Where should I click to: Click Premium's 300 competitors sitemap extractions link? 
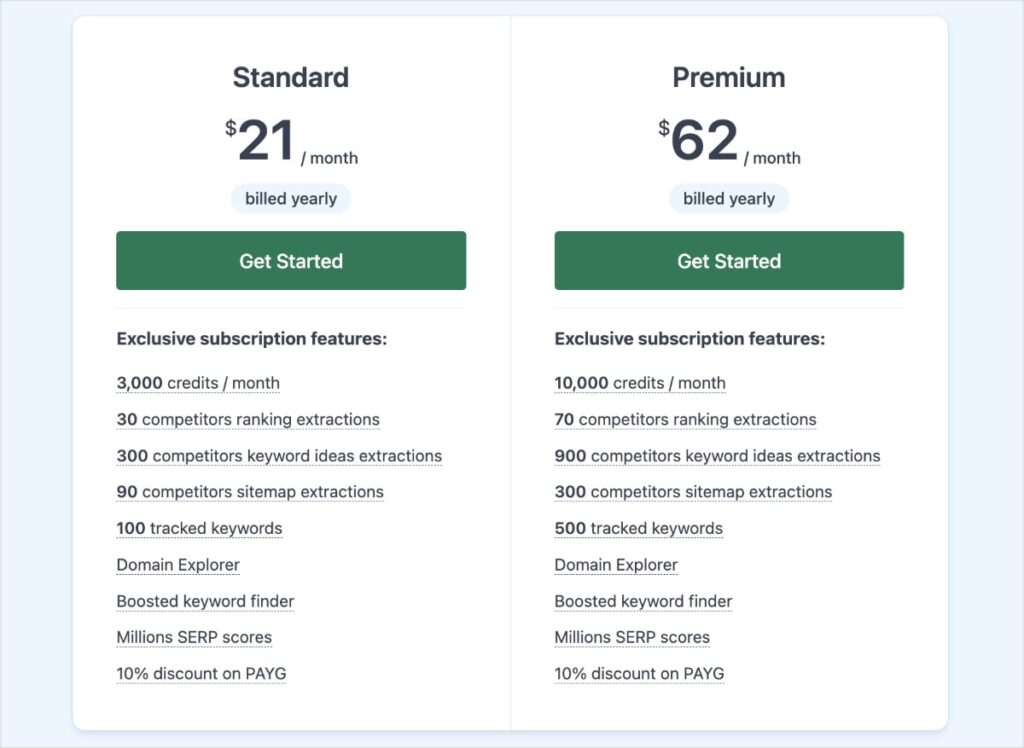click(692, 492)
